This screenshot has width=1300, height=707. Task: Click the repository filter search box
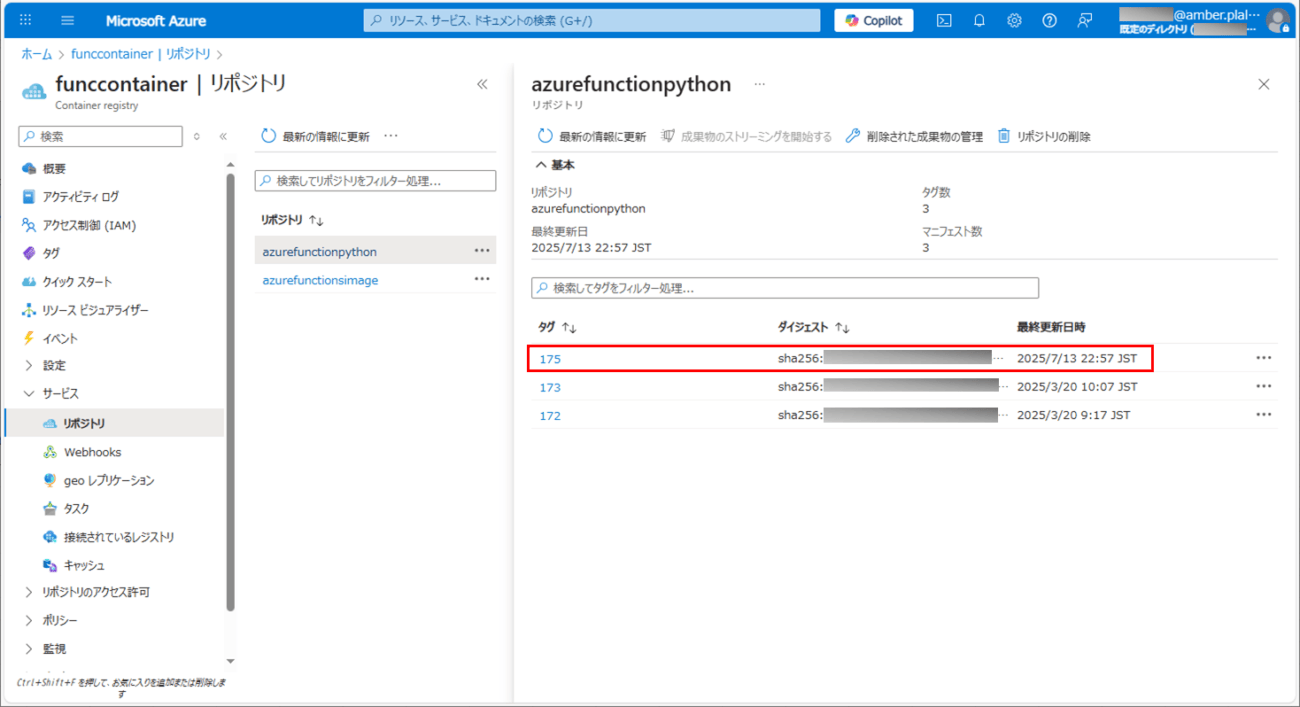(x=375, y=181)
